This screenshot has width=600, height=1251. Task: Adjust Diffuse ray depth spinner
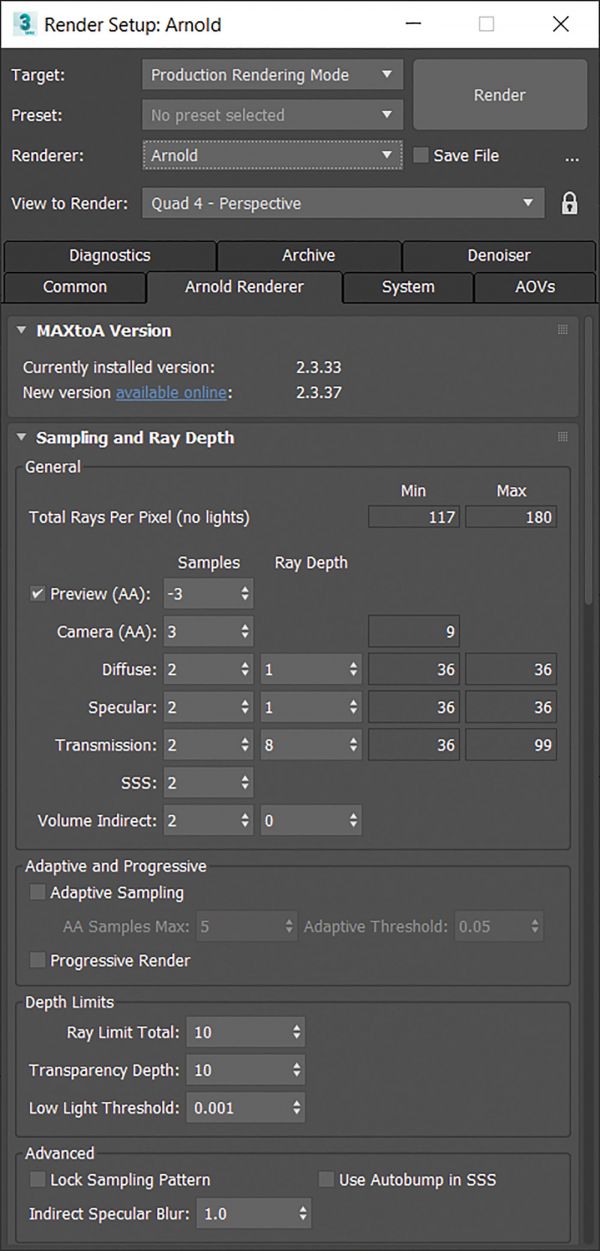click(x=353, y=670)
